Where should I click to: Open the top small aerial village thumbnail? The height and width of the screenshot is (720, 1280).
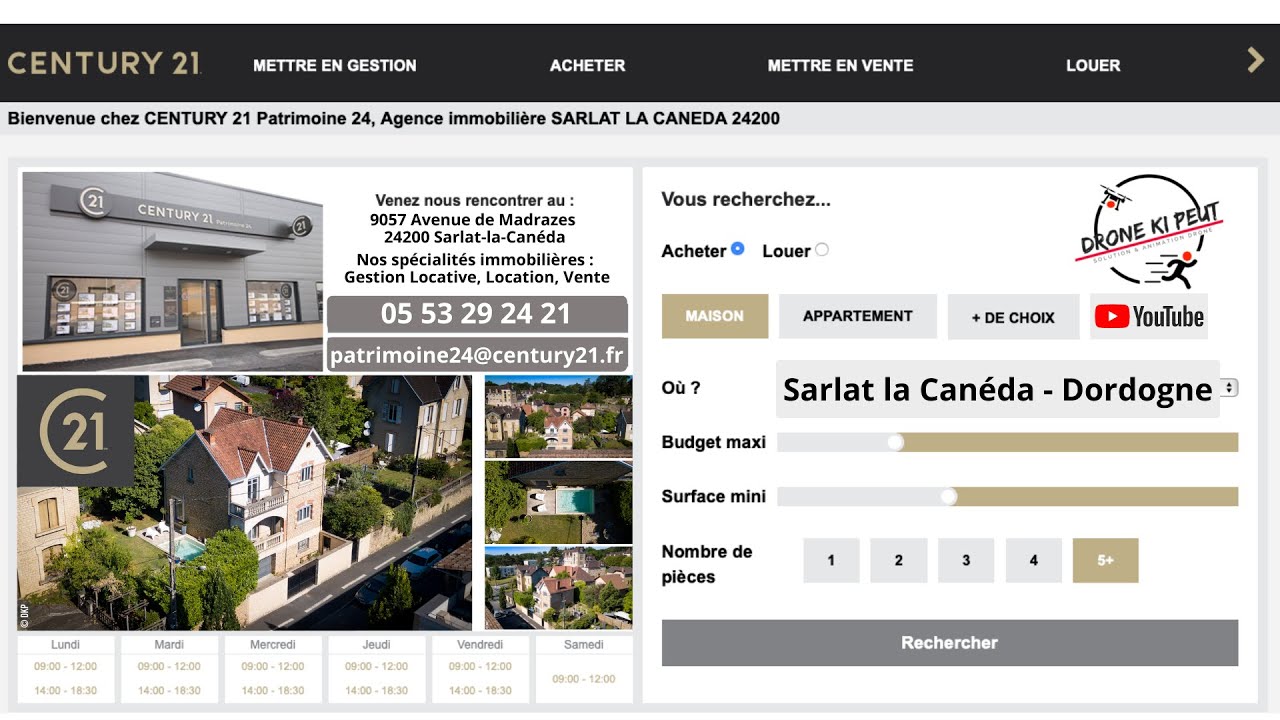click(558, 416)
